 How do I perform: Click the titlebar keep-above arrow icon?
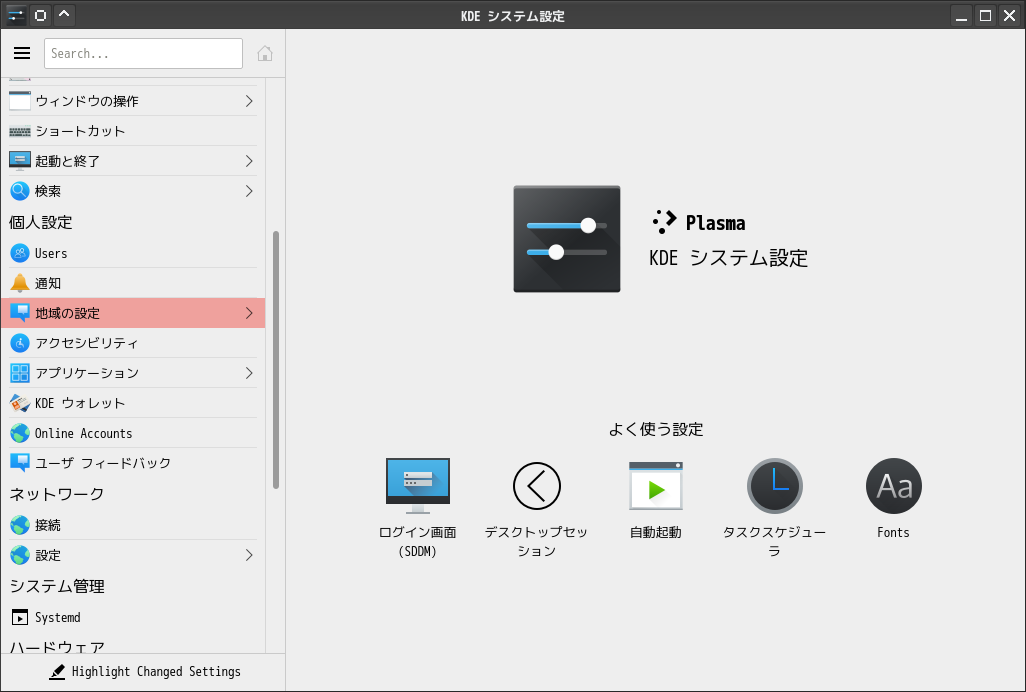[x=64, y=15]
